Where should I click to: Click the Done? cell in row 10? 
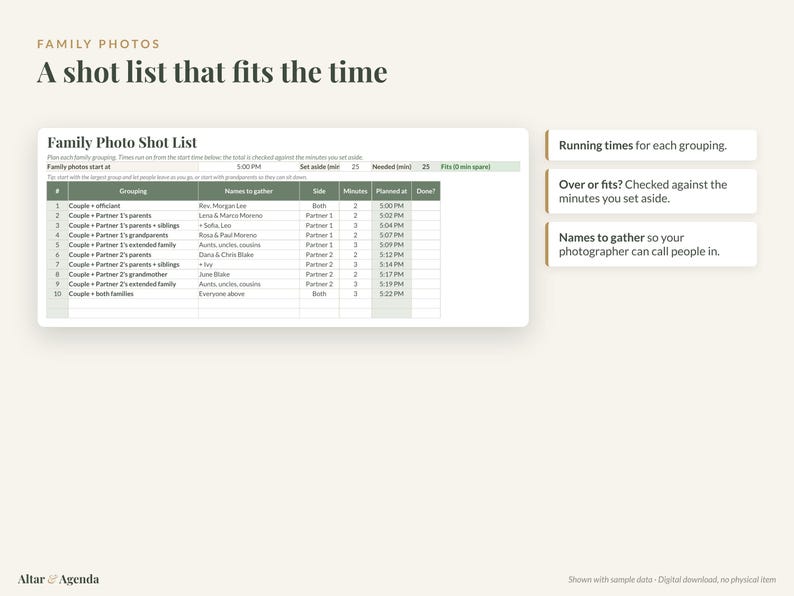tap(426, 294)
